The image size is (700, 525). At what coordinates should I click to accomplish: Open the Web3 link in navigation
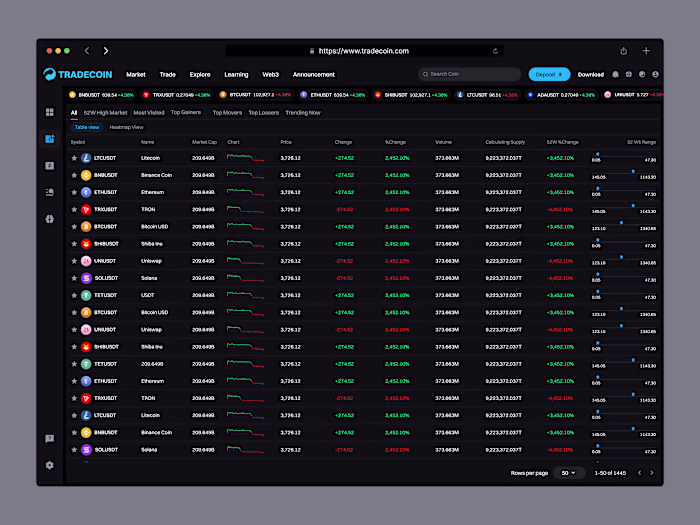pyautogui.click(x=271, y=75)
